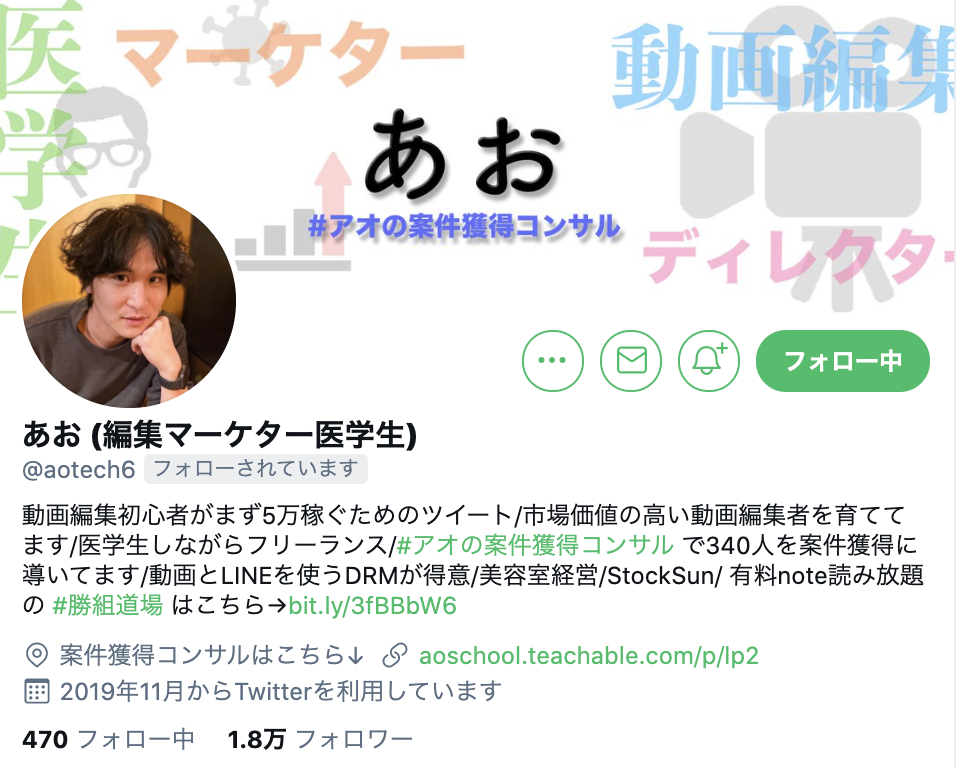
Task: Click the 2019年11月 join date text
Action: pyautogui.click(x=281, y=691)
